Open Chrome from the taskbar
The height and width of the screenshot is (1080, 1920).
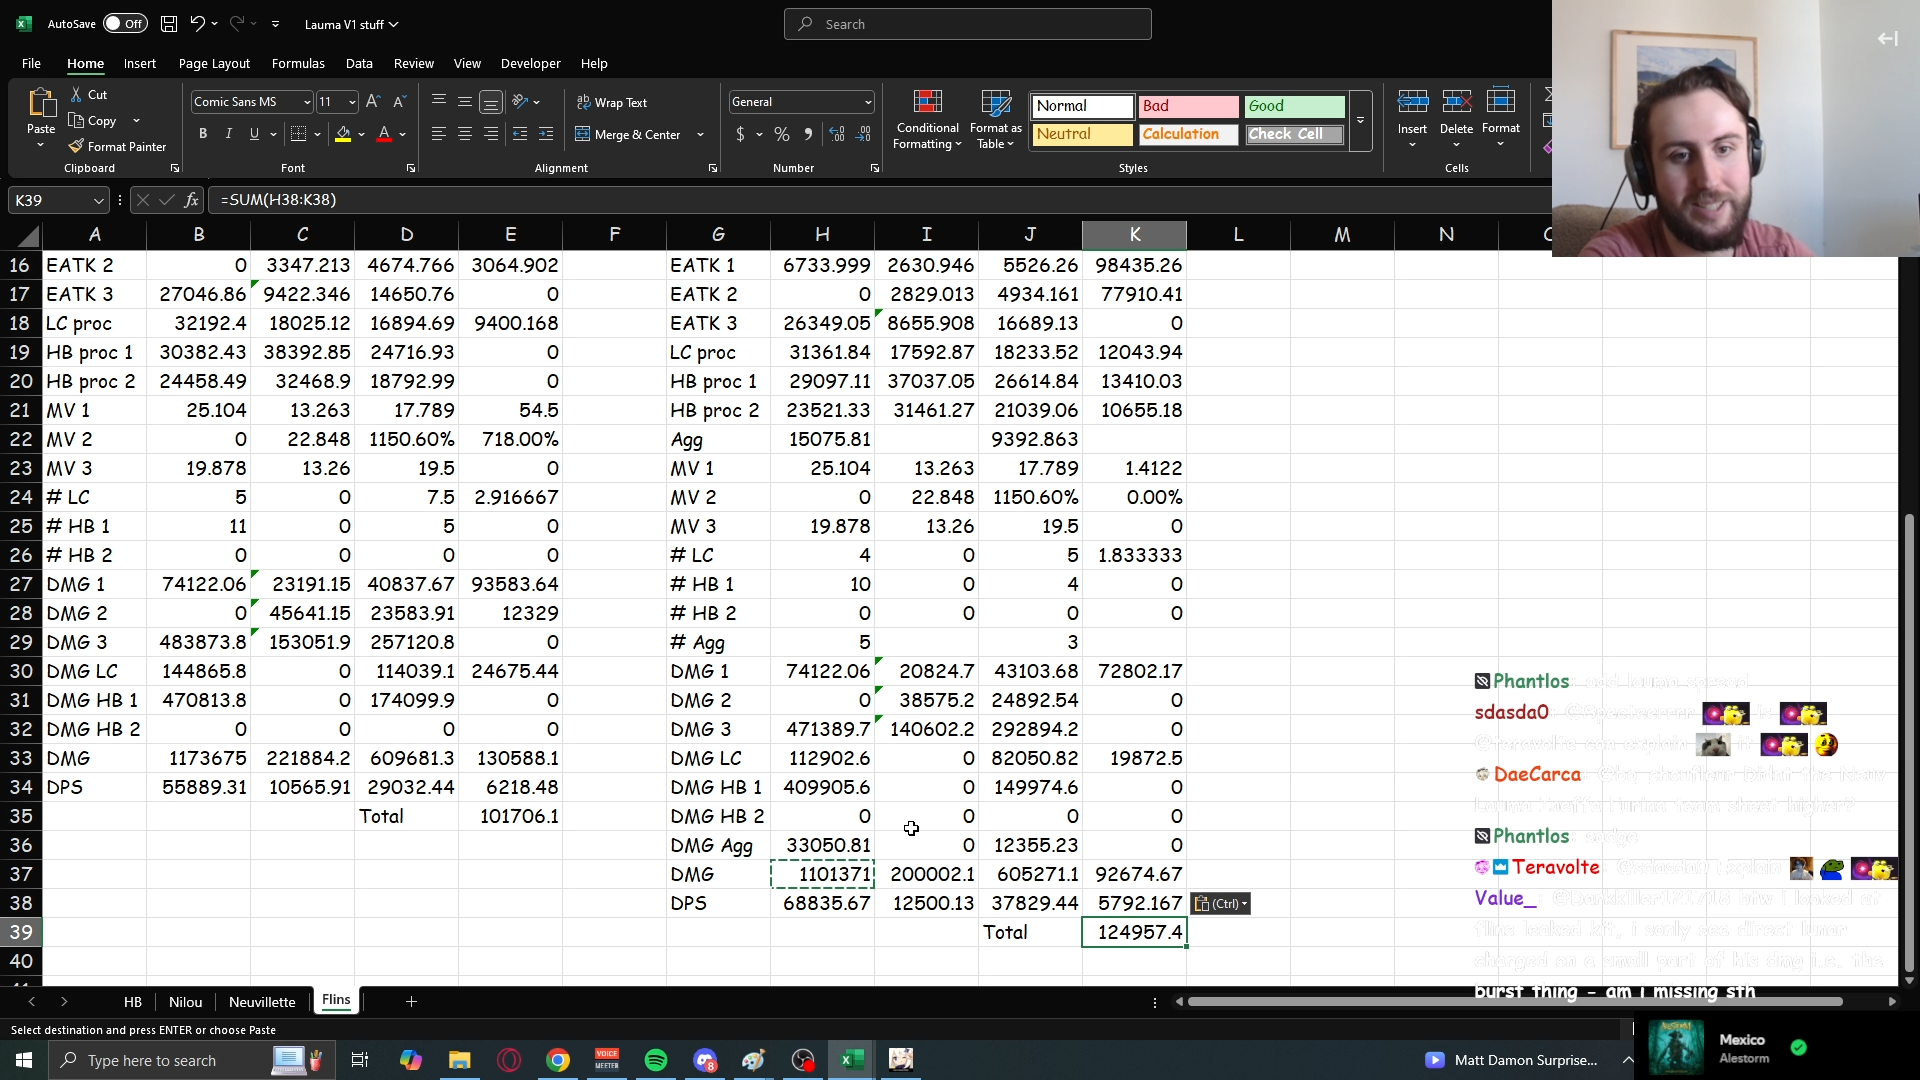click(x=558, y=1060)
